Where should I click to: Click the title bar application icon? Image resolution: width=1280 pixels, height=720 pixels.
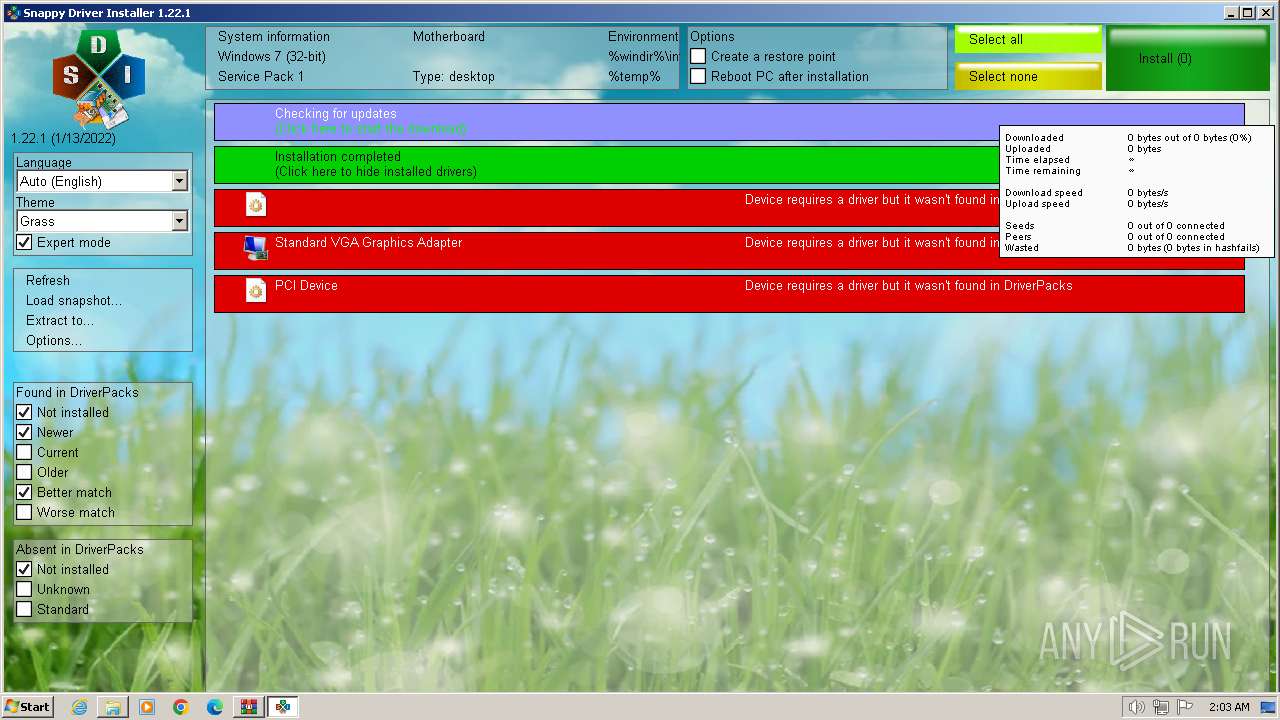(12, 13)
